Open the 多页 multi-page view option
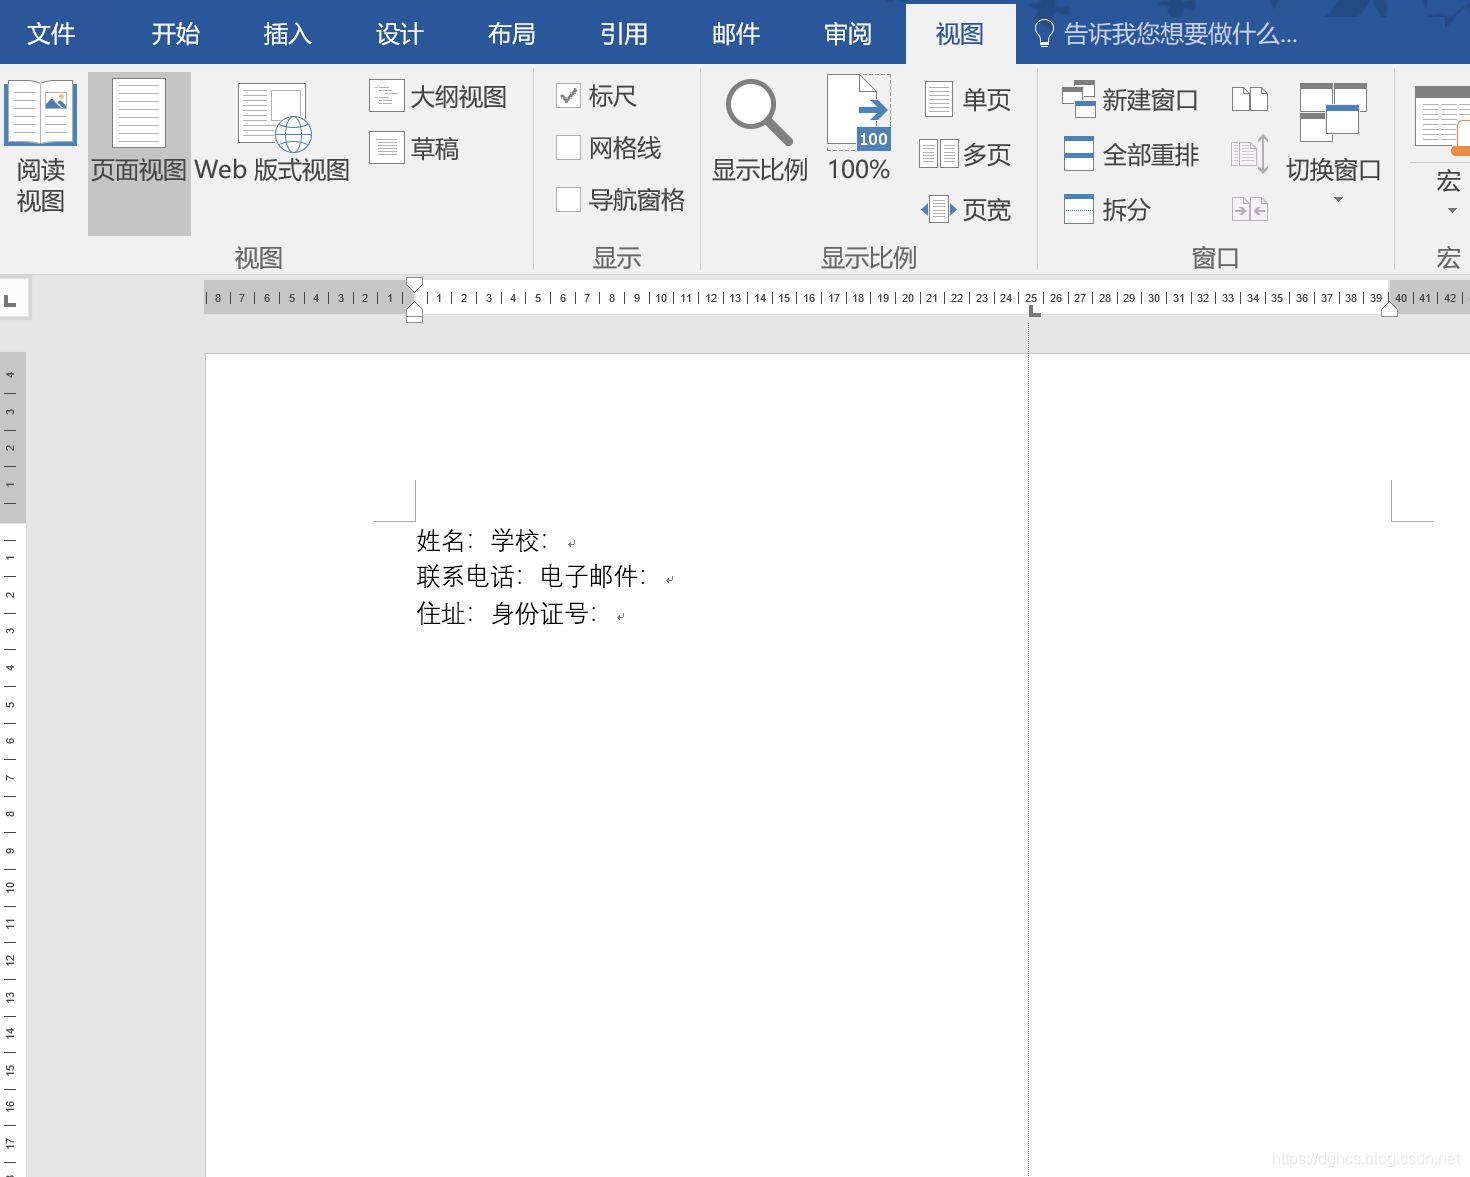Viewport: 1470px width, 1177px height. [x=968, y=154]
